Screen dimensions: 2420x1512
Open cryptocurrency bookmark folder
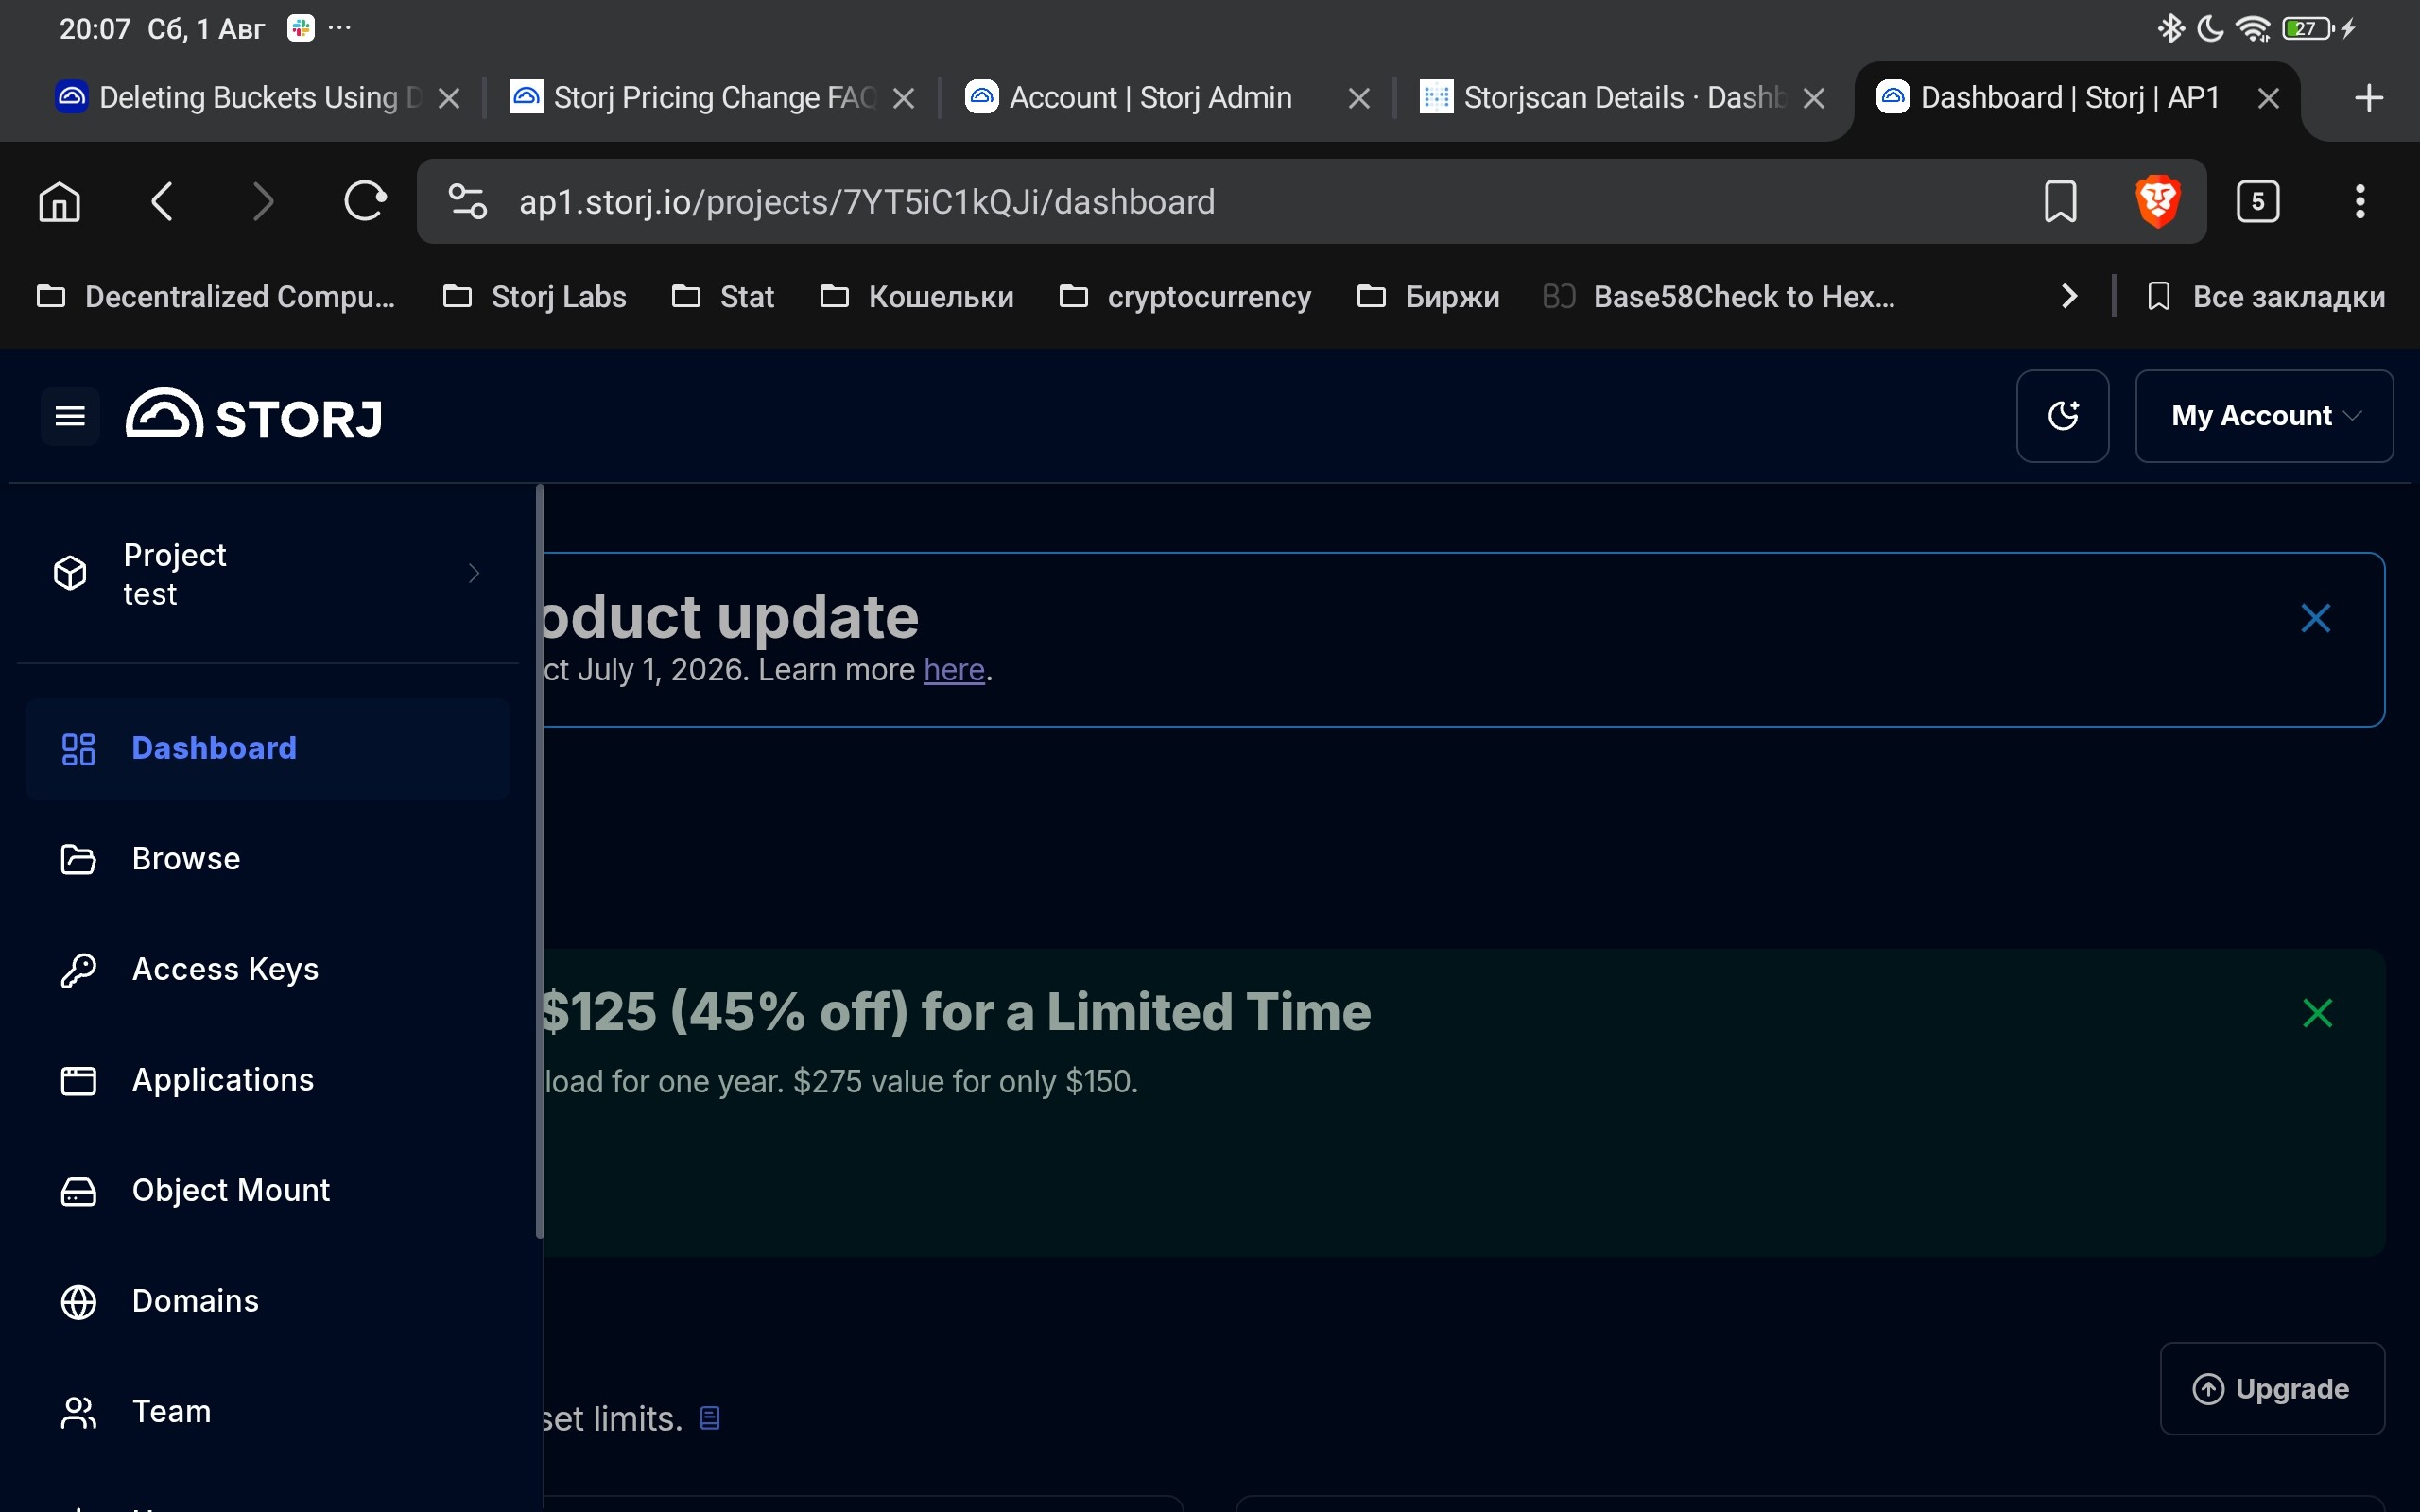point(1185,297)
